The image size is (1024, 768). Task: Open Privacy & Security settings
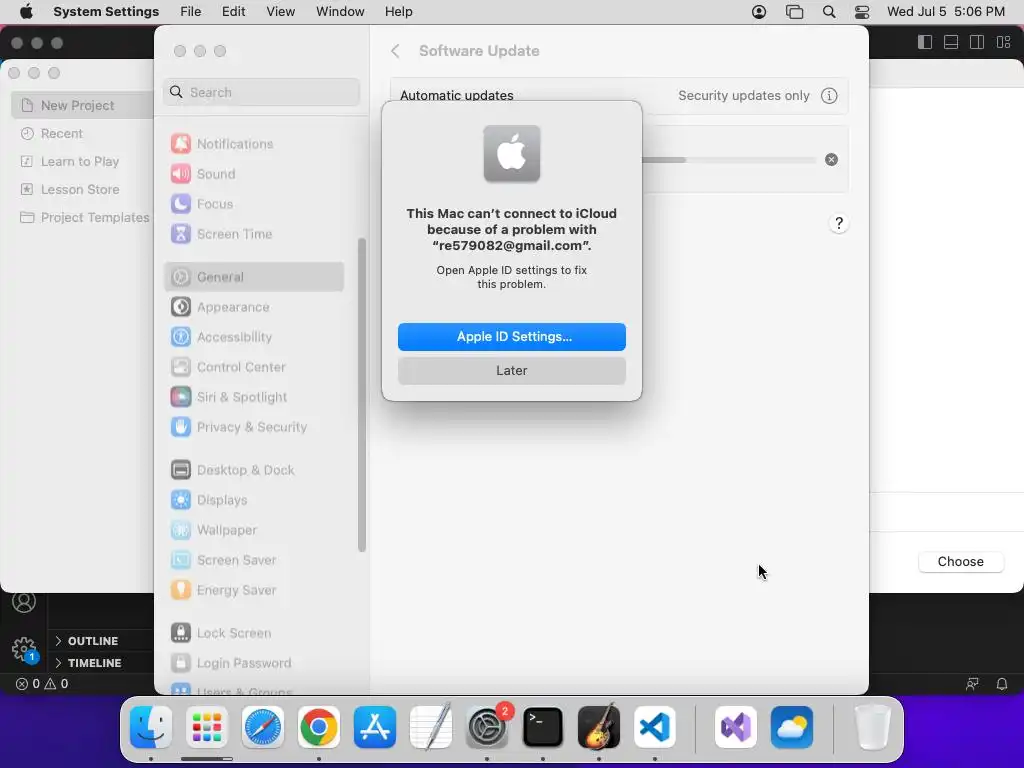254,427
